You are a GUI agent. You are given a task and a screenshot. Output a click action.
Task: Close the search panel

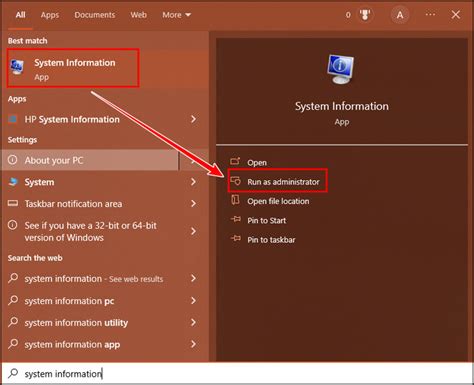point(456,15)
